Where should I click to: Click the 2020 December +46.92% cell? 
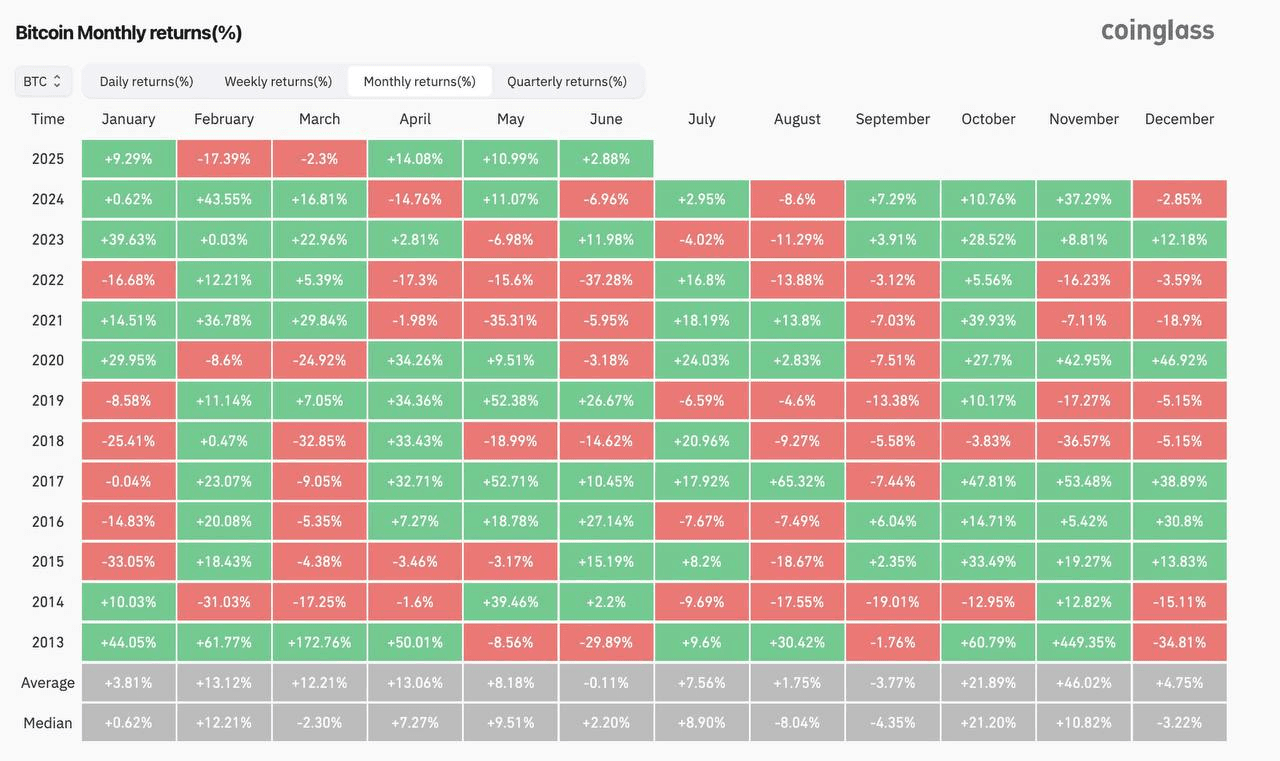[x=1180, y=360]
